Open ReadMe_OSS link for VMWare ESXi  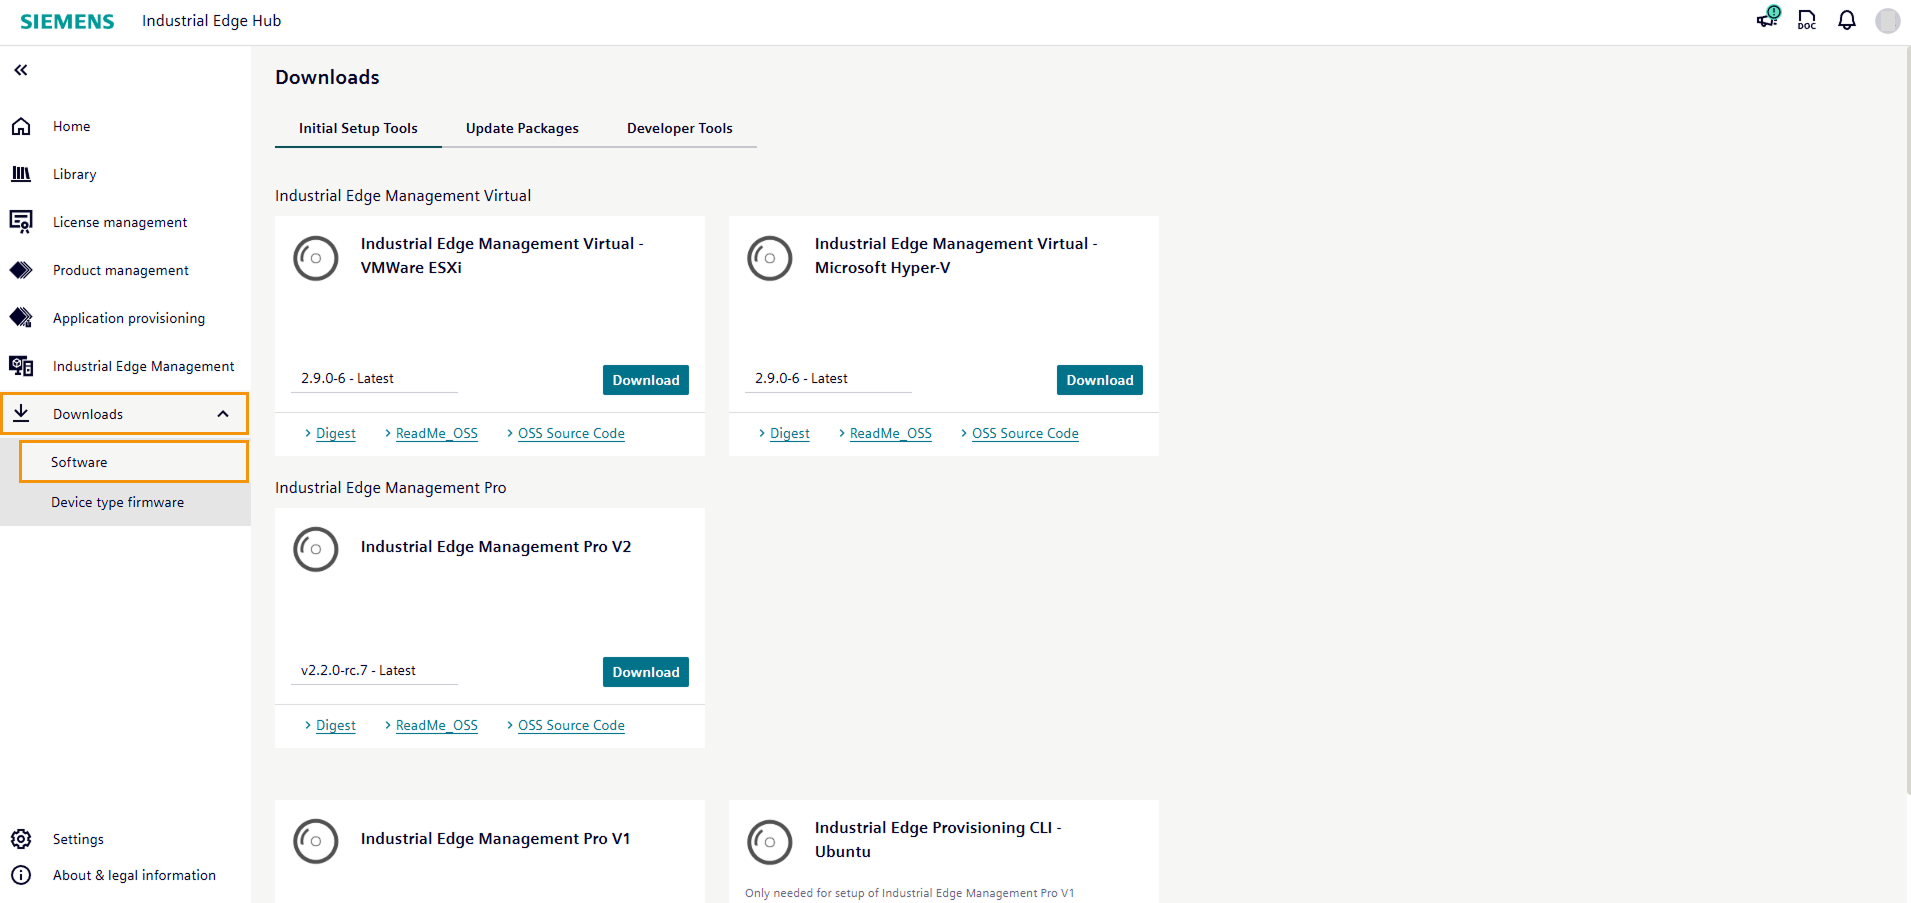pos(437,433)
